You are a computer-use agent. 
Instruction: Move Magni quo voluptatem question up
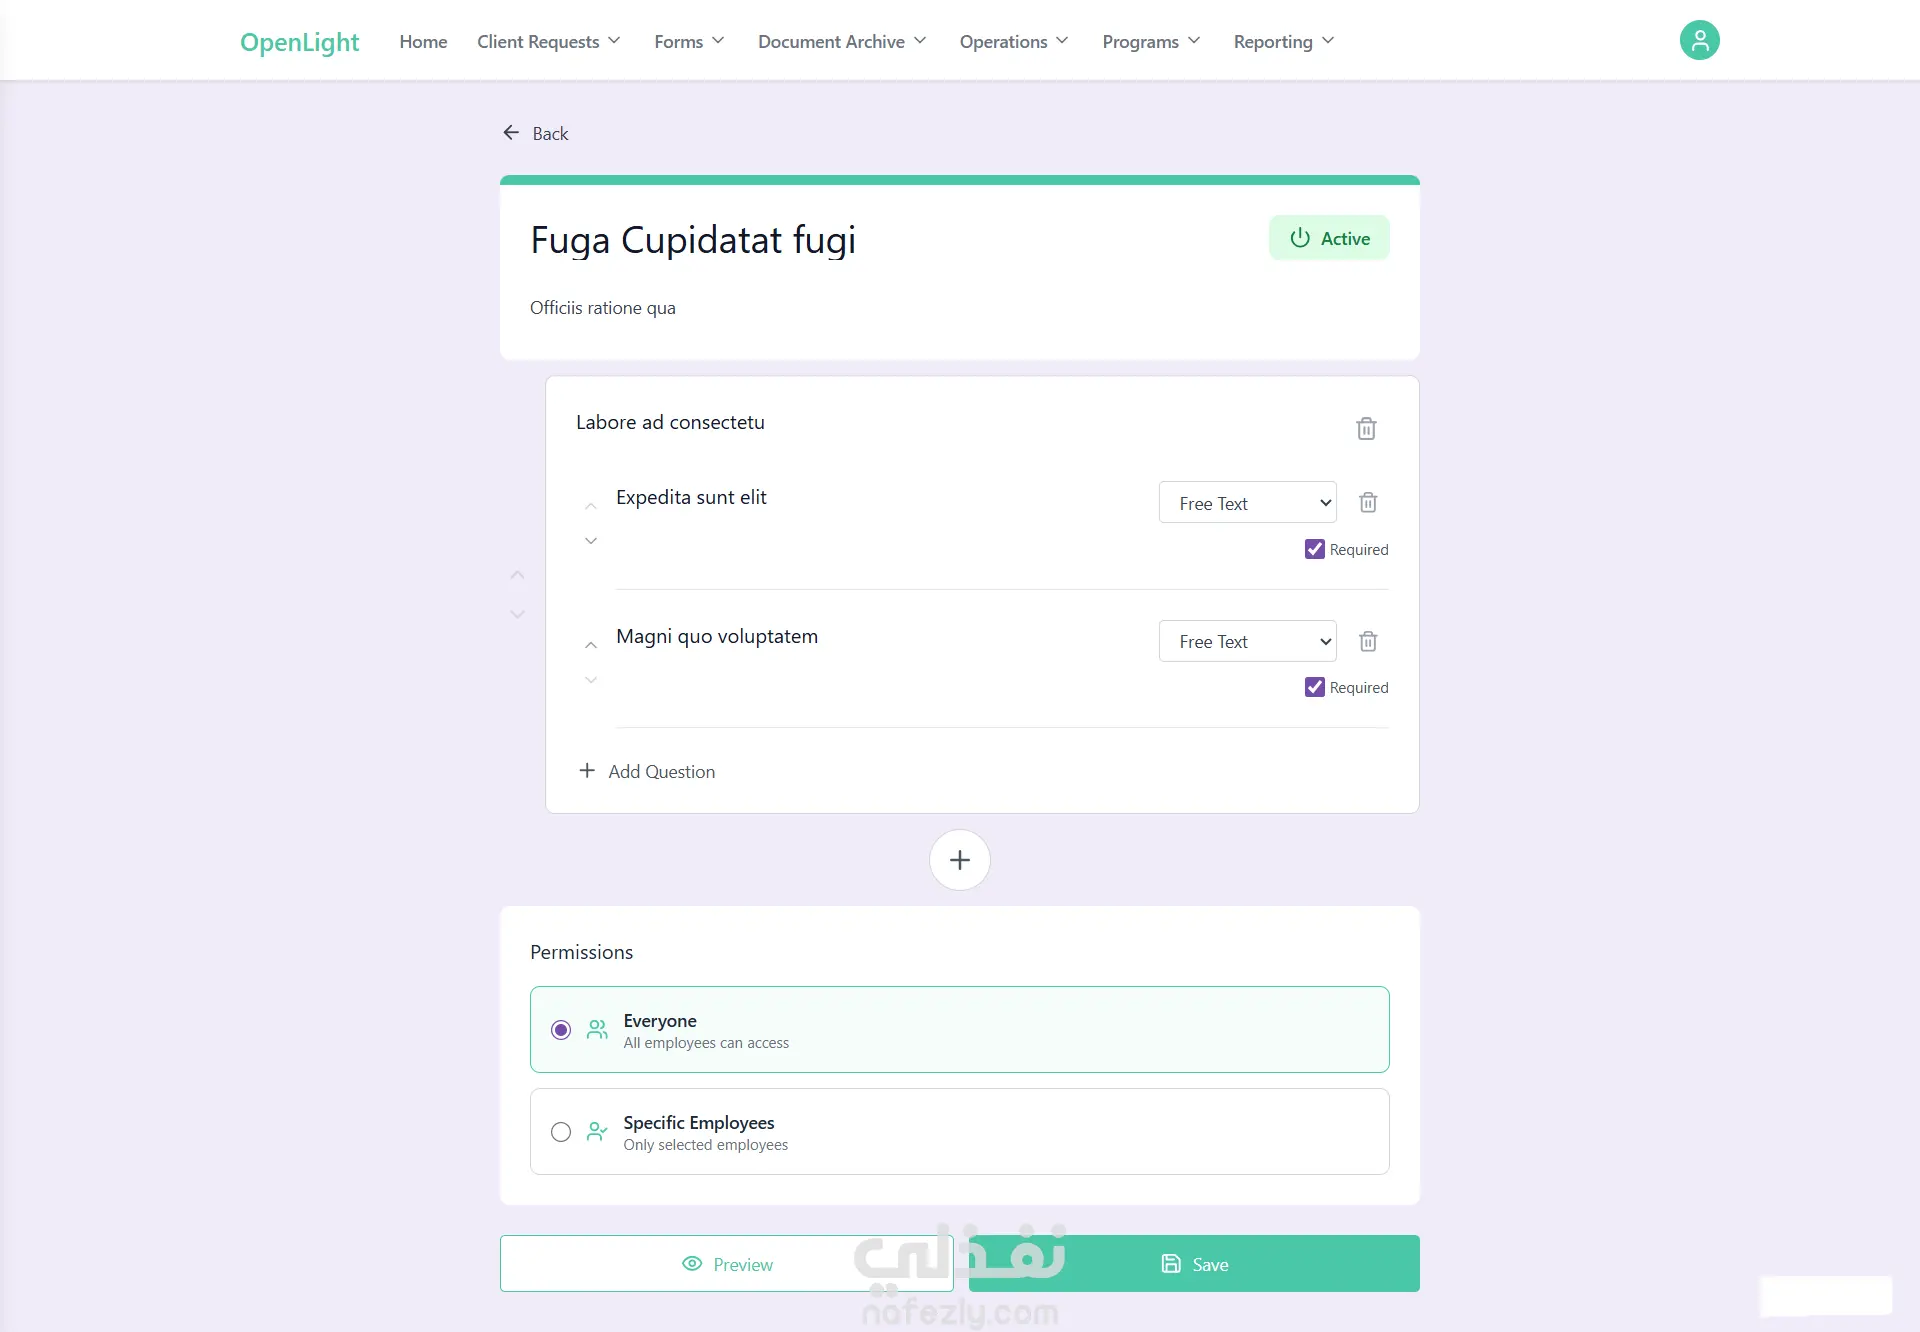(x=591, y=645)
